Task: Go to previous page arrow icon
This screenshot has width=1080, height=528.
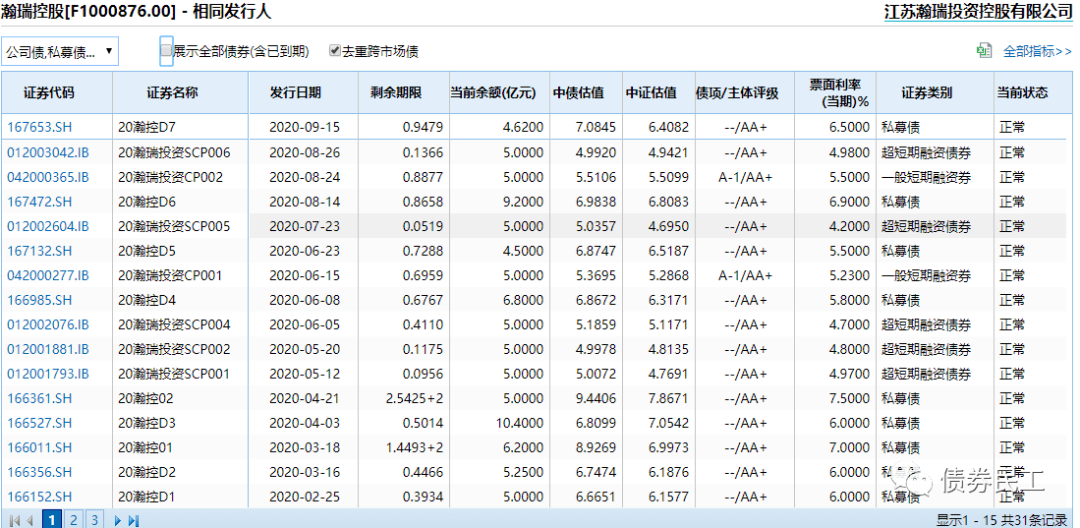Action: (30, 520)
